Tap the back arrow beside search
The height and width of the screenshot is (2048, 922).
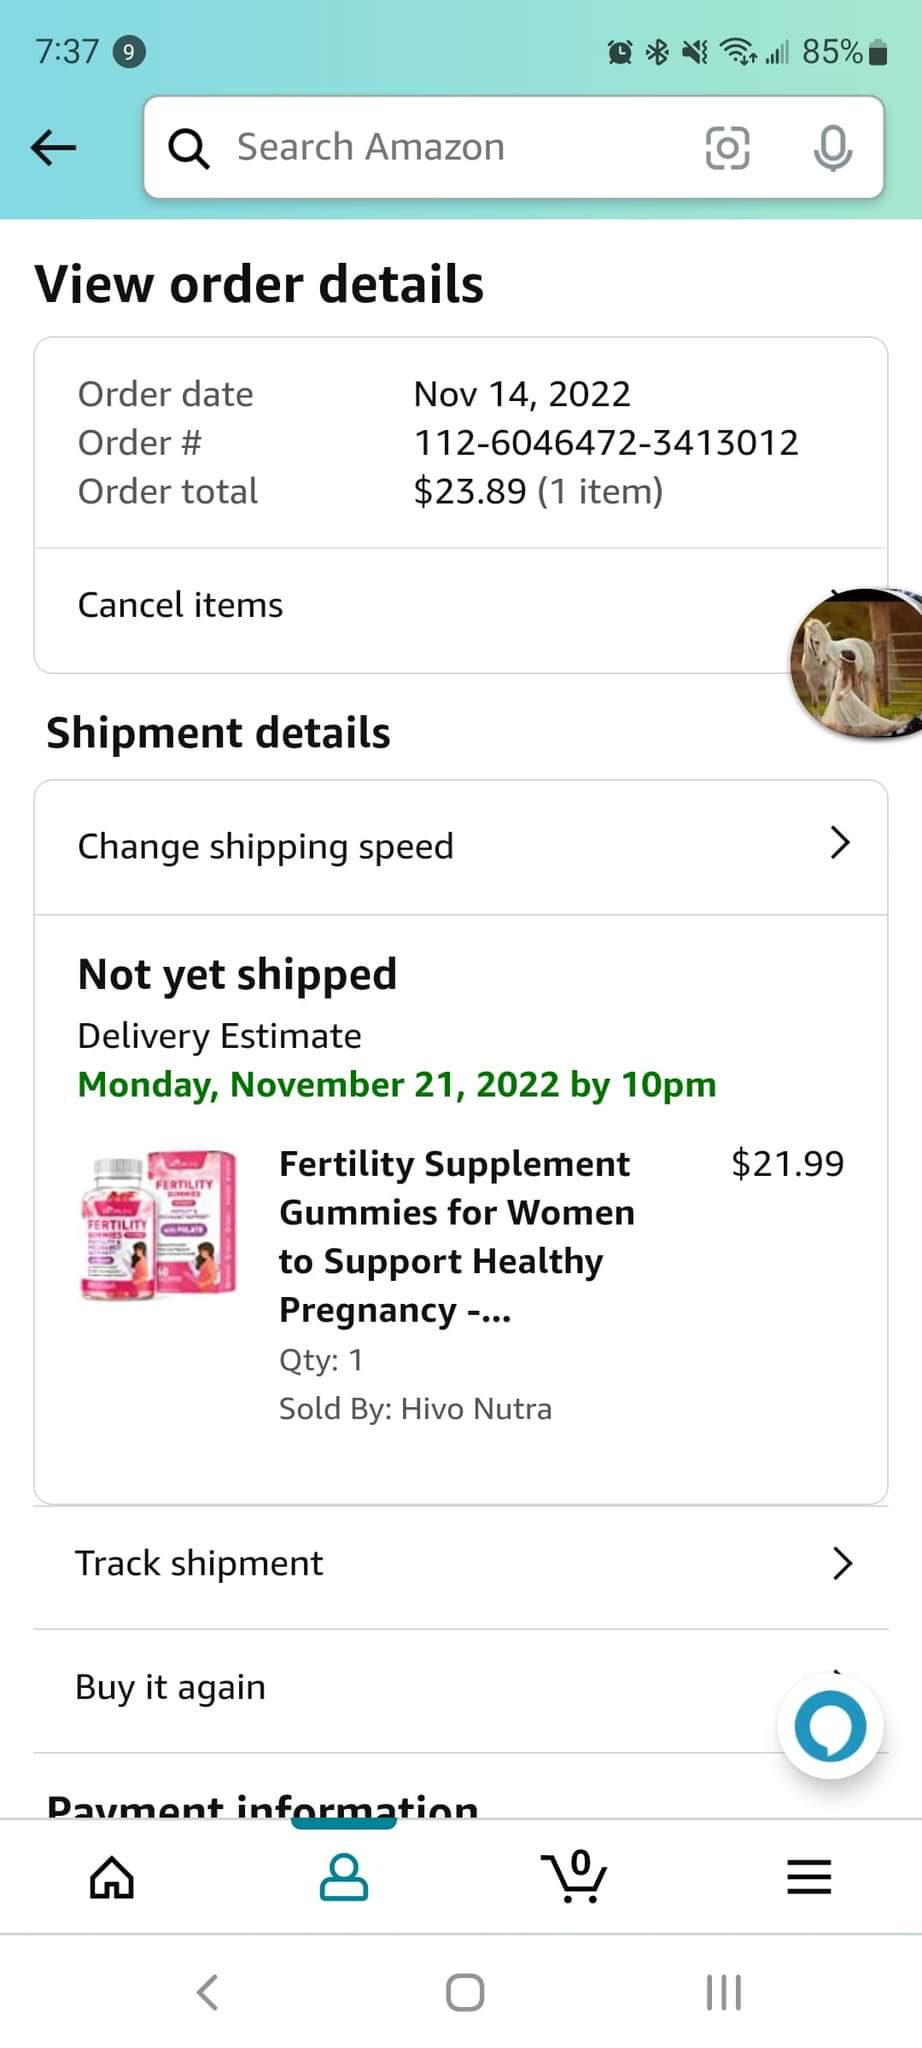(54, 148)
